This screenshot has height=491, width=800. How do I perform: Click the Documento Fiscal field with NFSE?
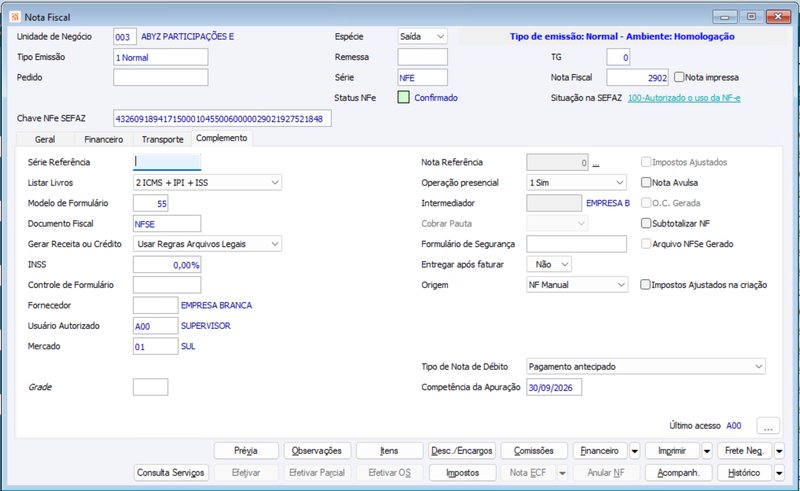click(x=167, y=223)
